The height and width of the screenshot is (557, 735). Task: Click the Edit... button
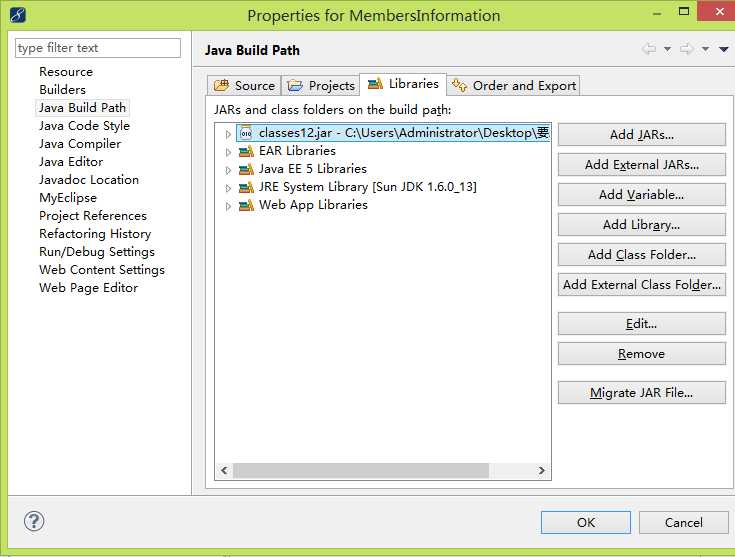[x=642, y=324]
